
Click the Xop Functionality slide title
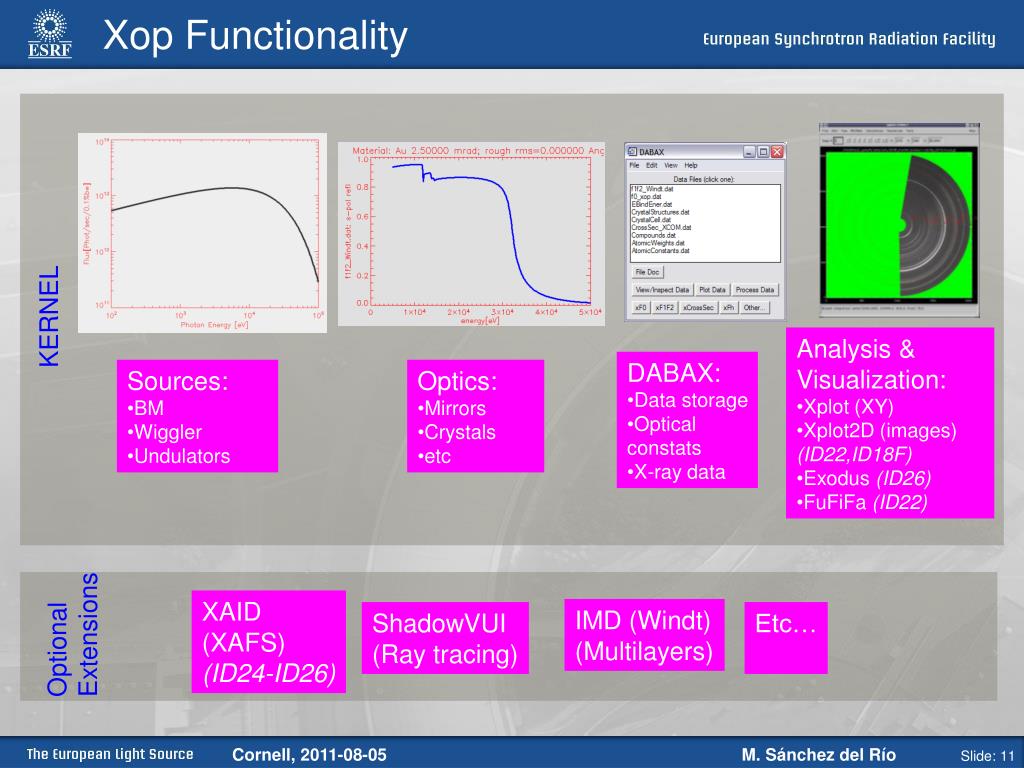[255, 35]
